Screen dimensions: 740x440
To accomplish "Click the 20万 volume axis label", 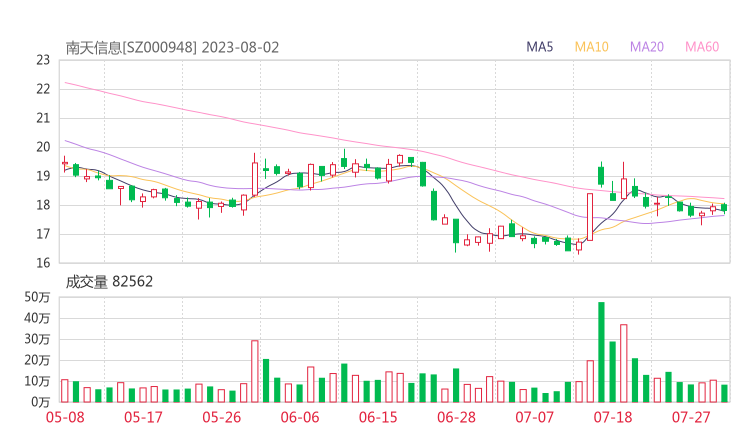I will click(37, 360).
